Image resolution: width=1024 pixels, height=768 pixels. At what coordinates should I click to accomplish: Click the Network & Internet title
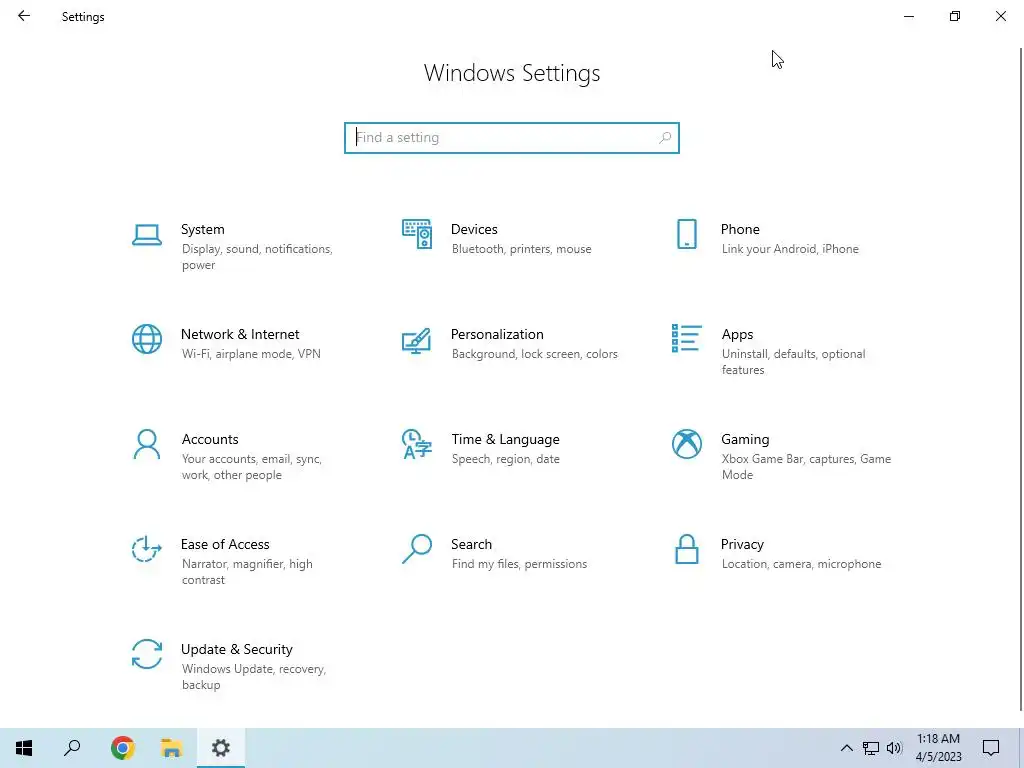click(x=240, y=334)
